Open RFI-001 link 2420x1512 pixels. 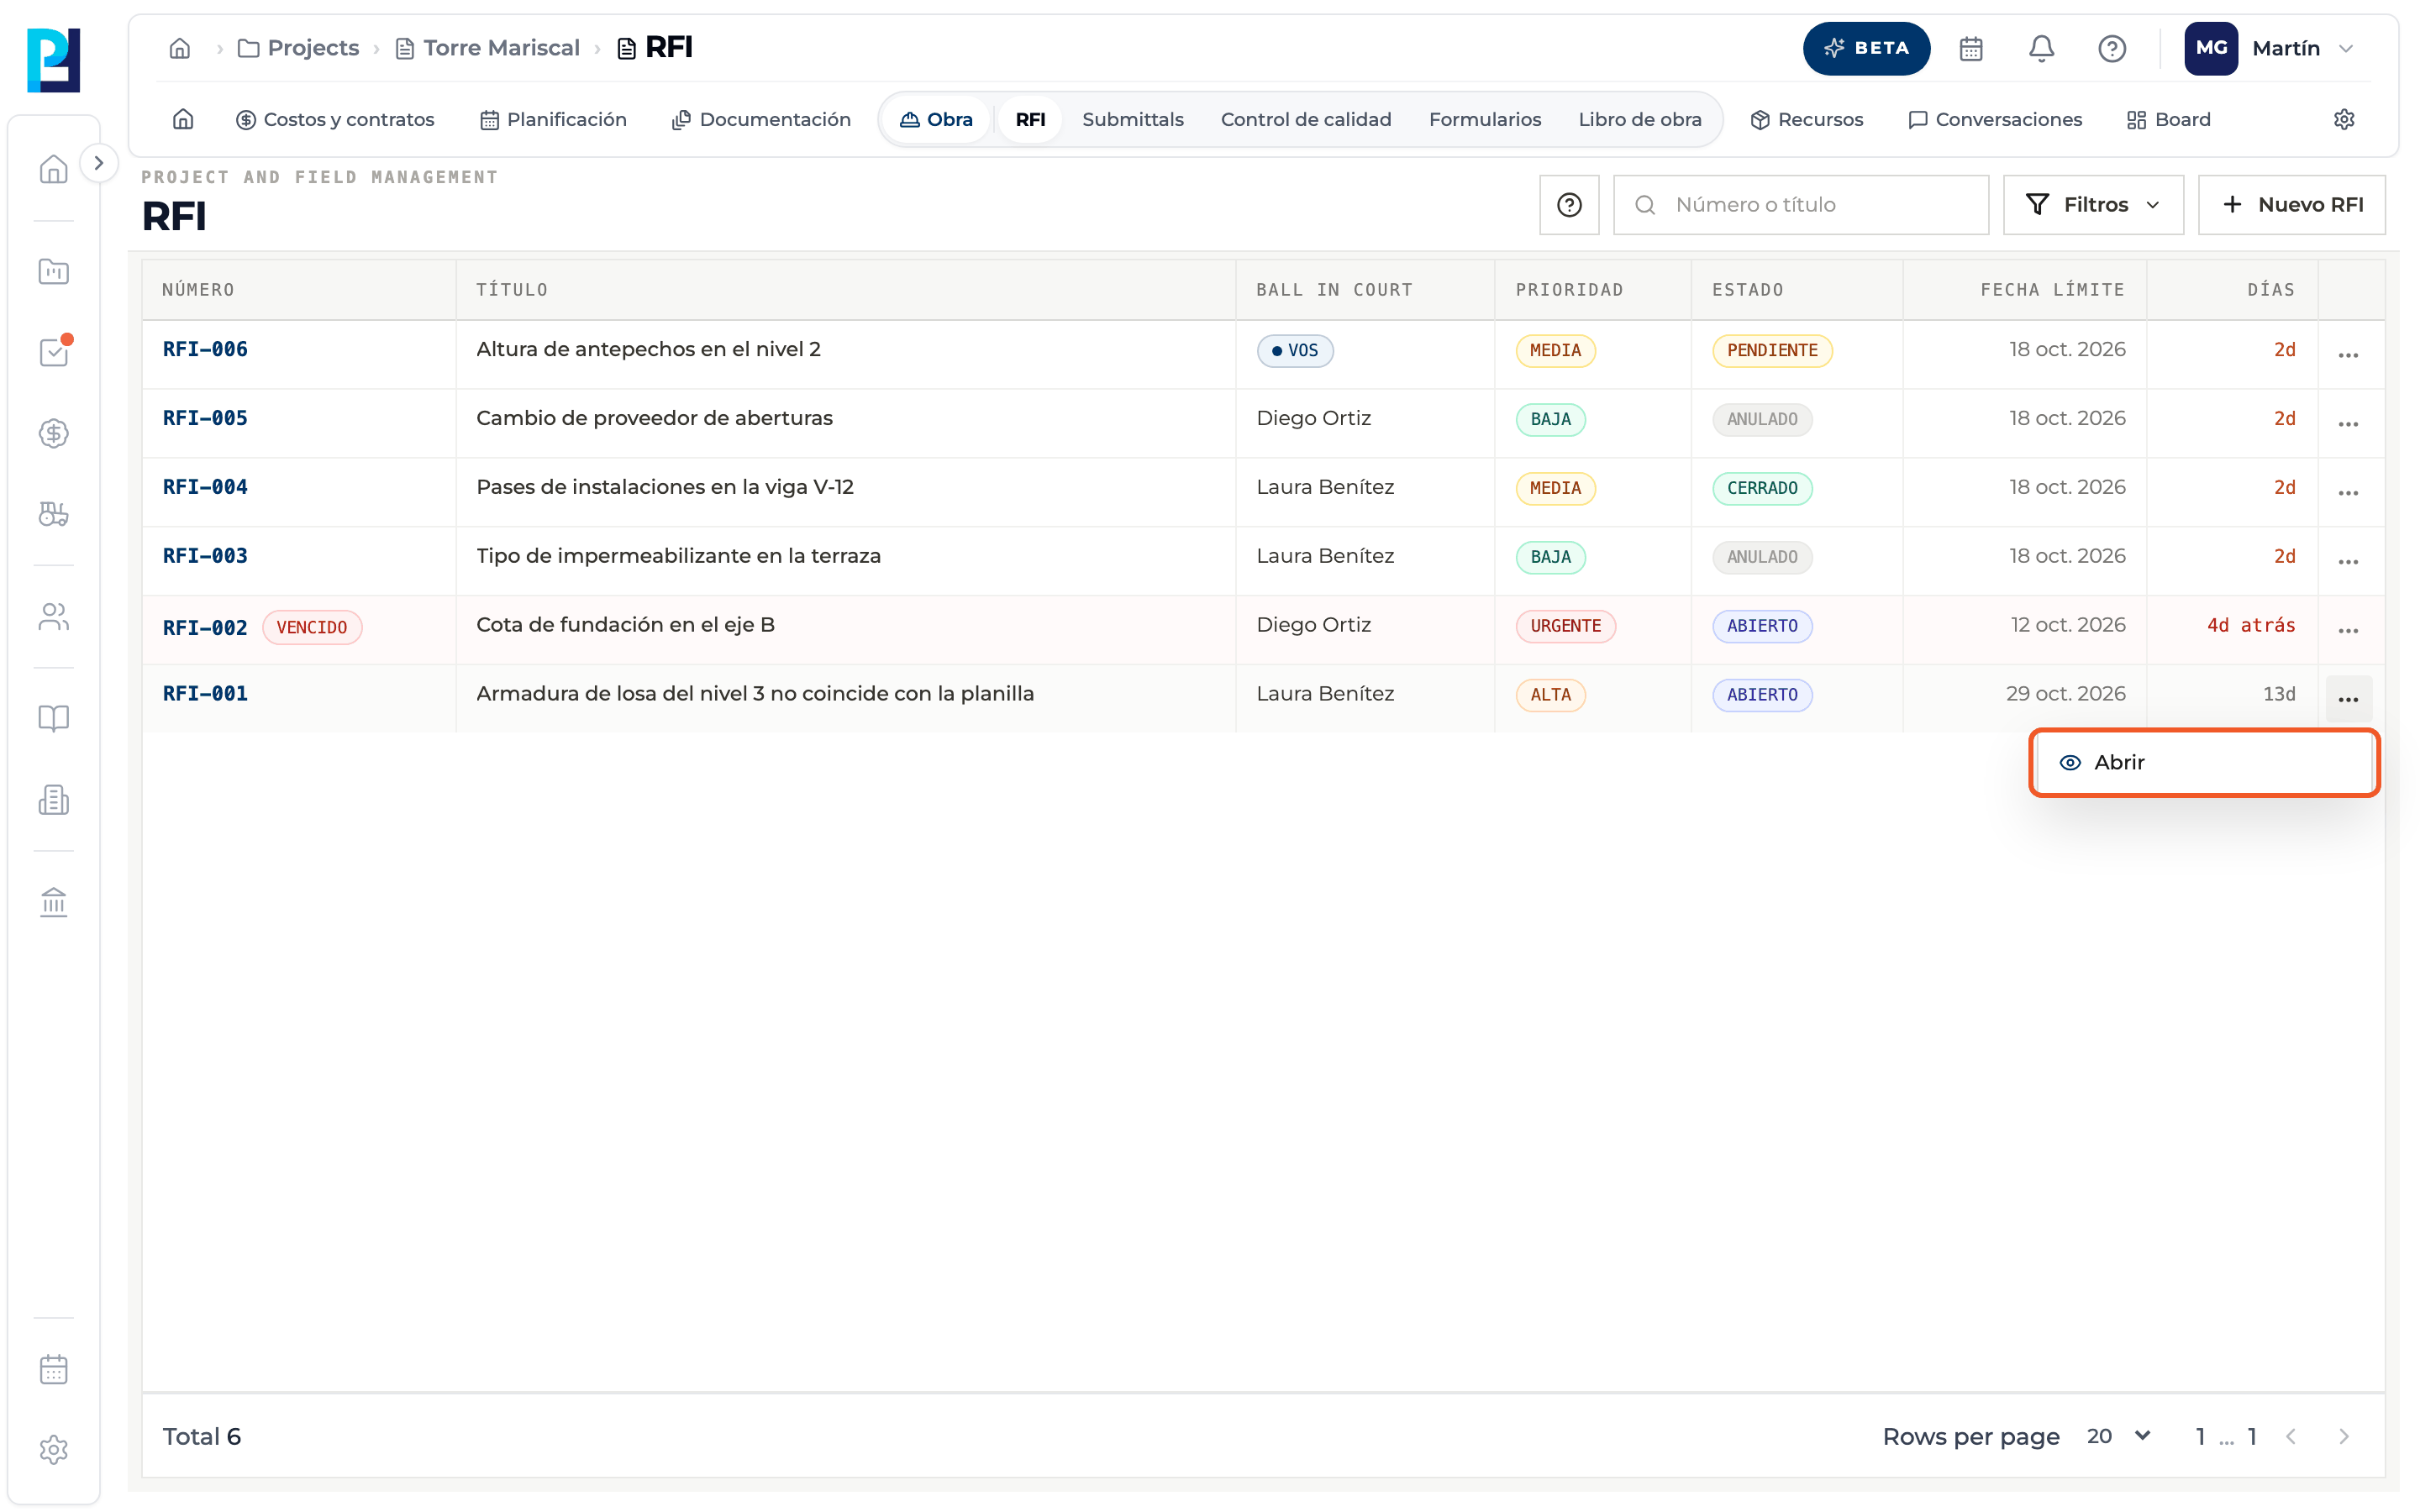click(205, 694)
